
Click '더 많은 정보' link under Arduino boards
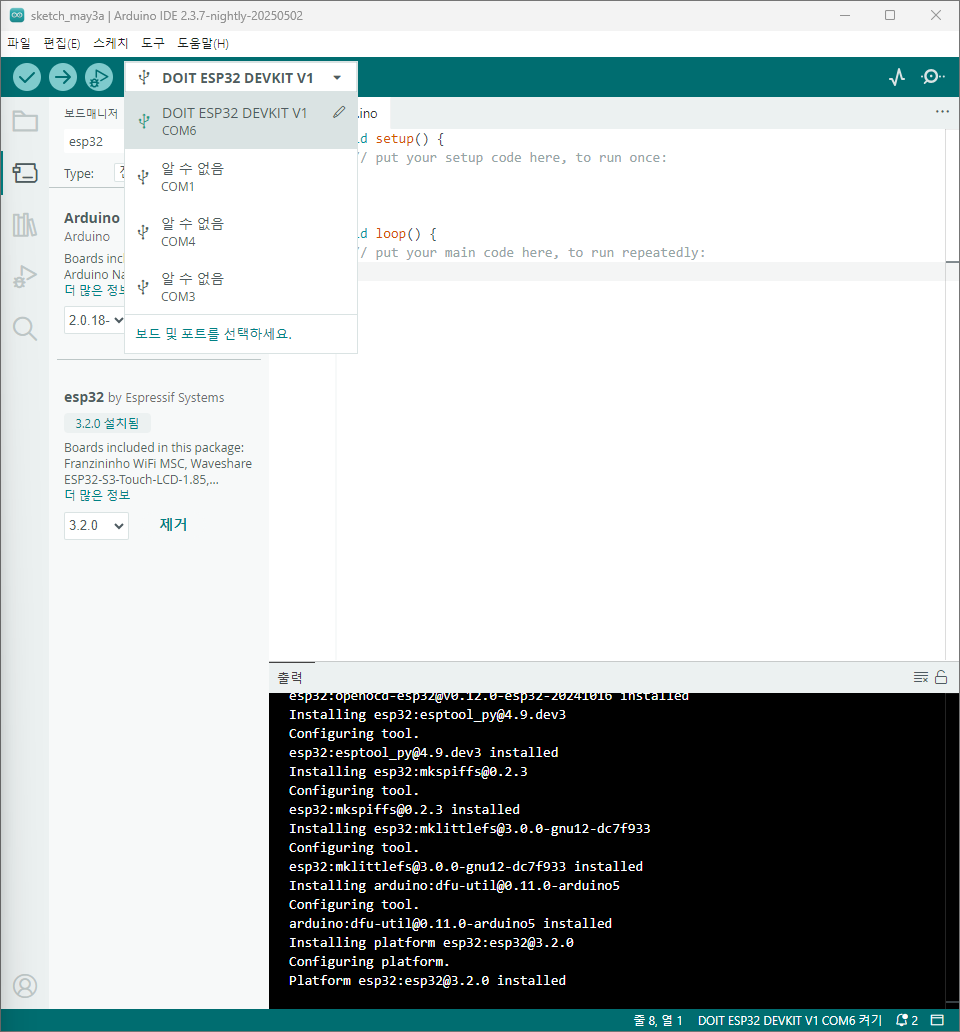click(x=94, y=290)
